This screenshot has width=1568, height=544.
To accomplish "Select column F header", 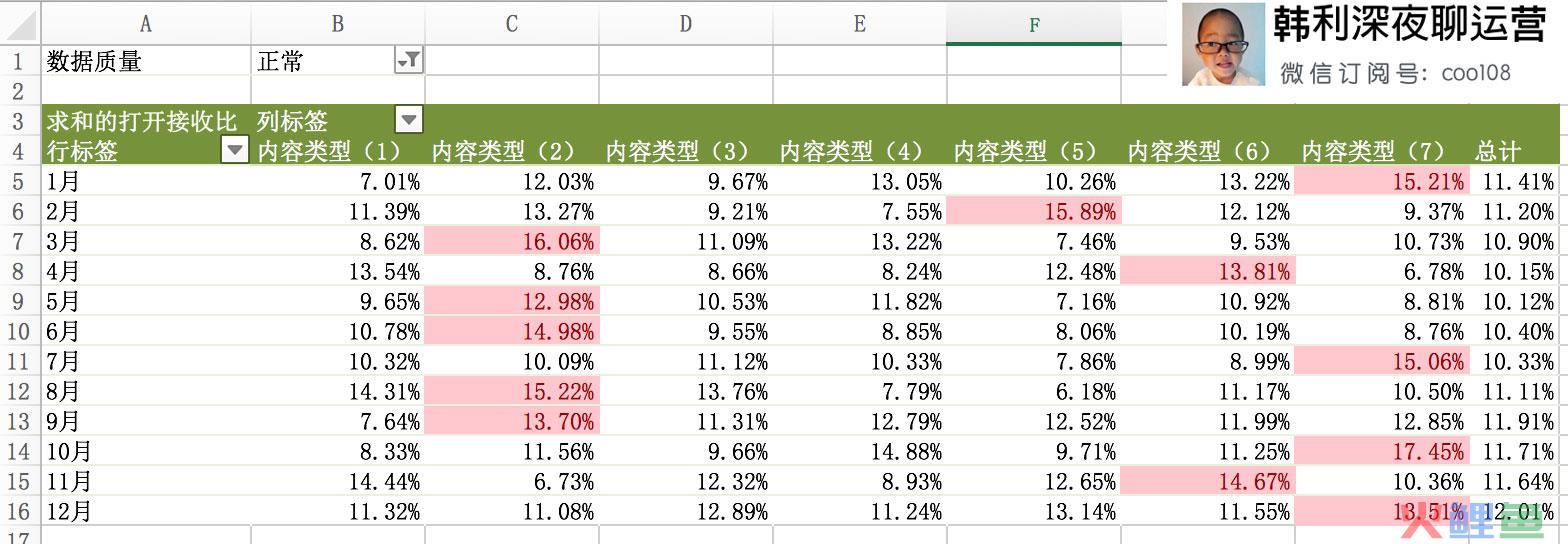I will point(1033,24).
